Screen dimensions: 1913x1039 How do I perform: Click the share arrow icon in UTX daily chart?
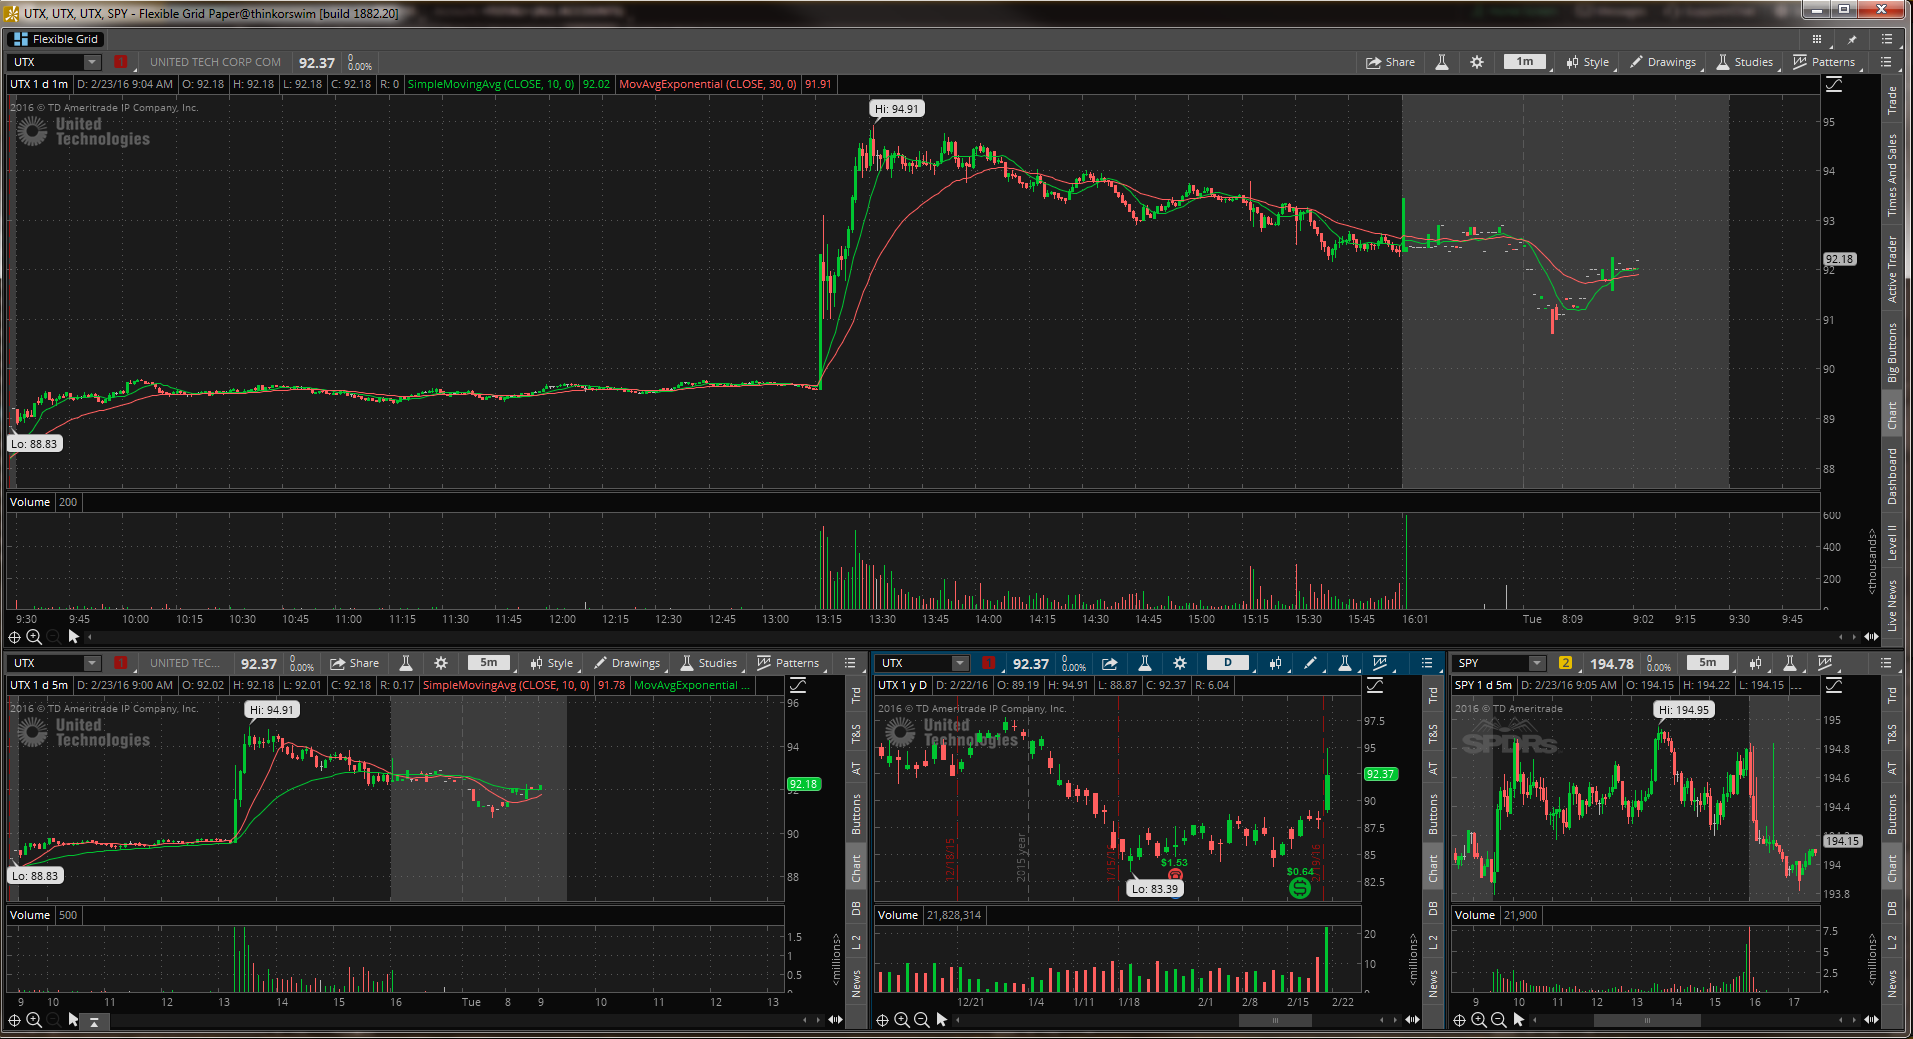[1110, 663]
